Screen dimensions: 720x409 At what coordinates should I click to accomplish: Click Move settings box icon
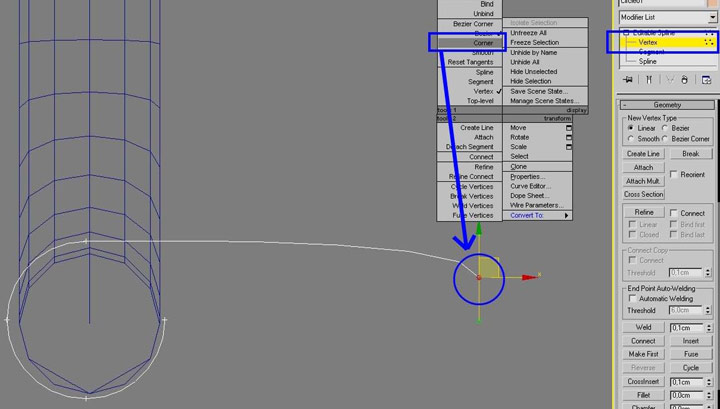[x=569, y=128]
